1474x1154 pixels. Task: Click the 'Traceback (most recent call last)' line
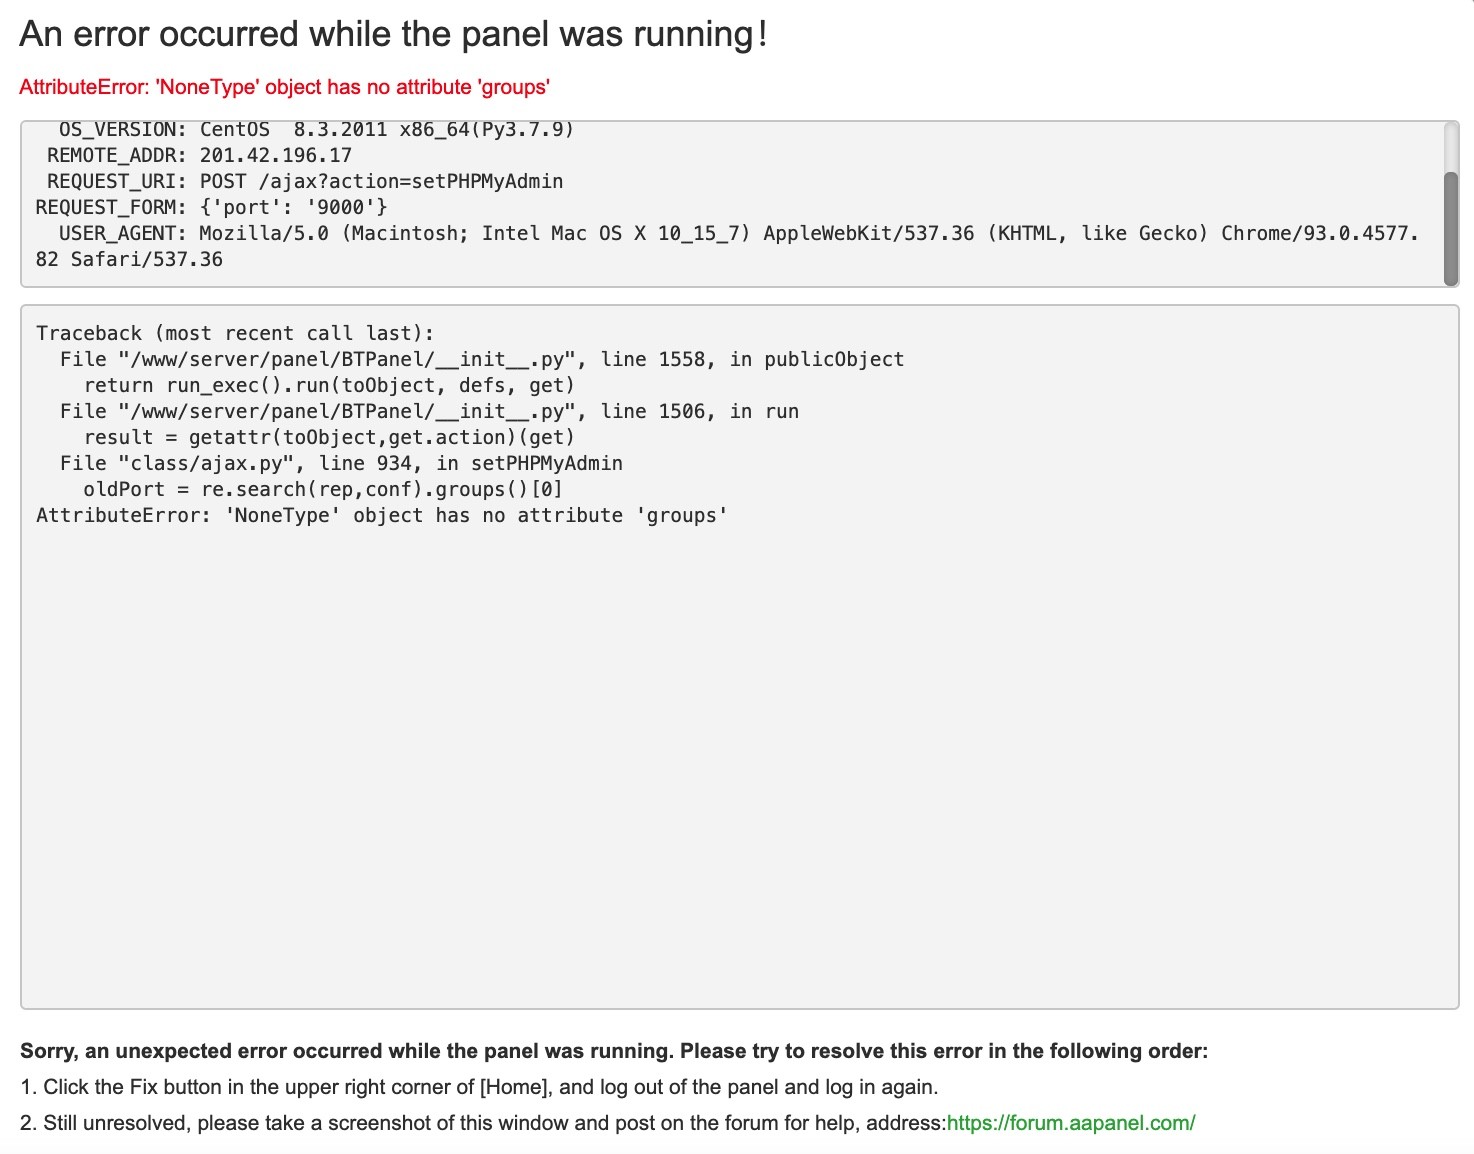(235, 333)
